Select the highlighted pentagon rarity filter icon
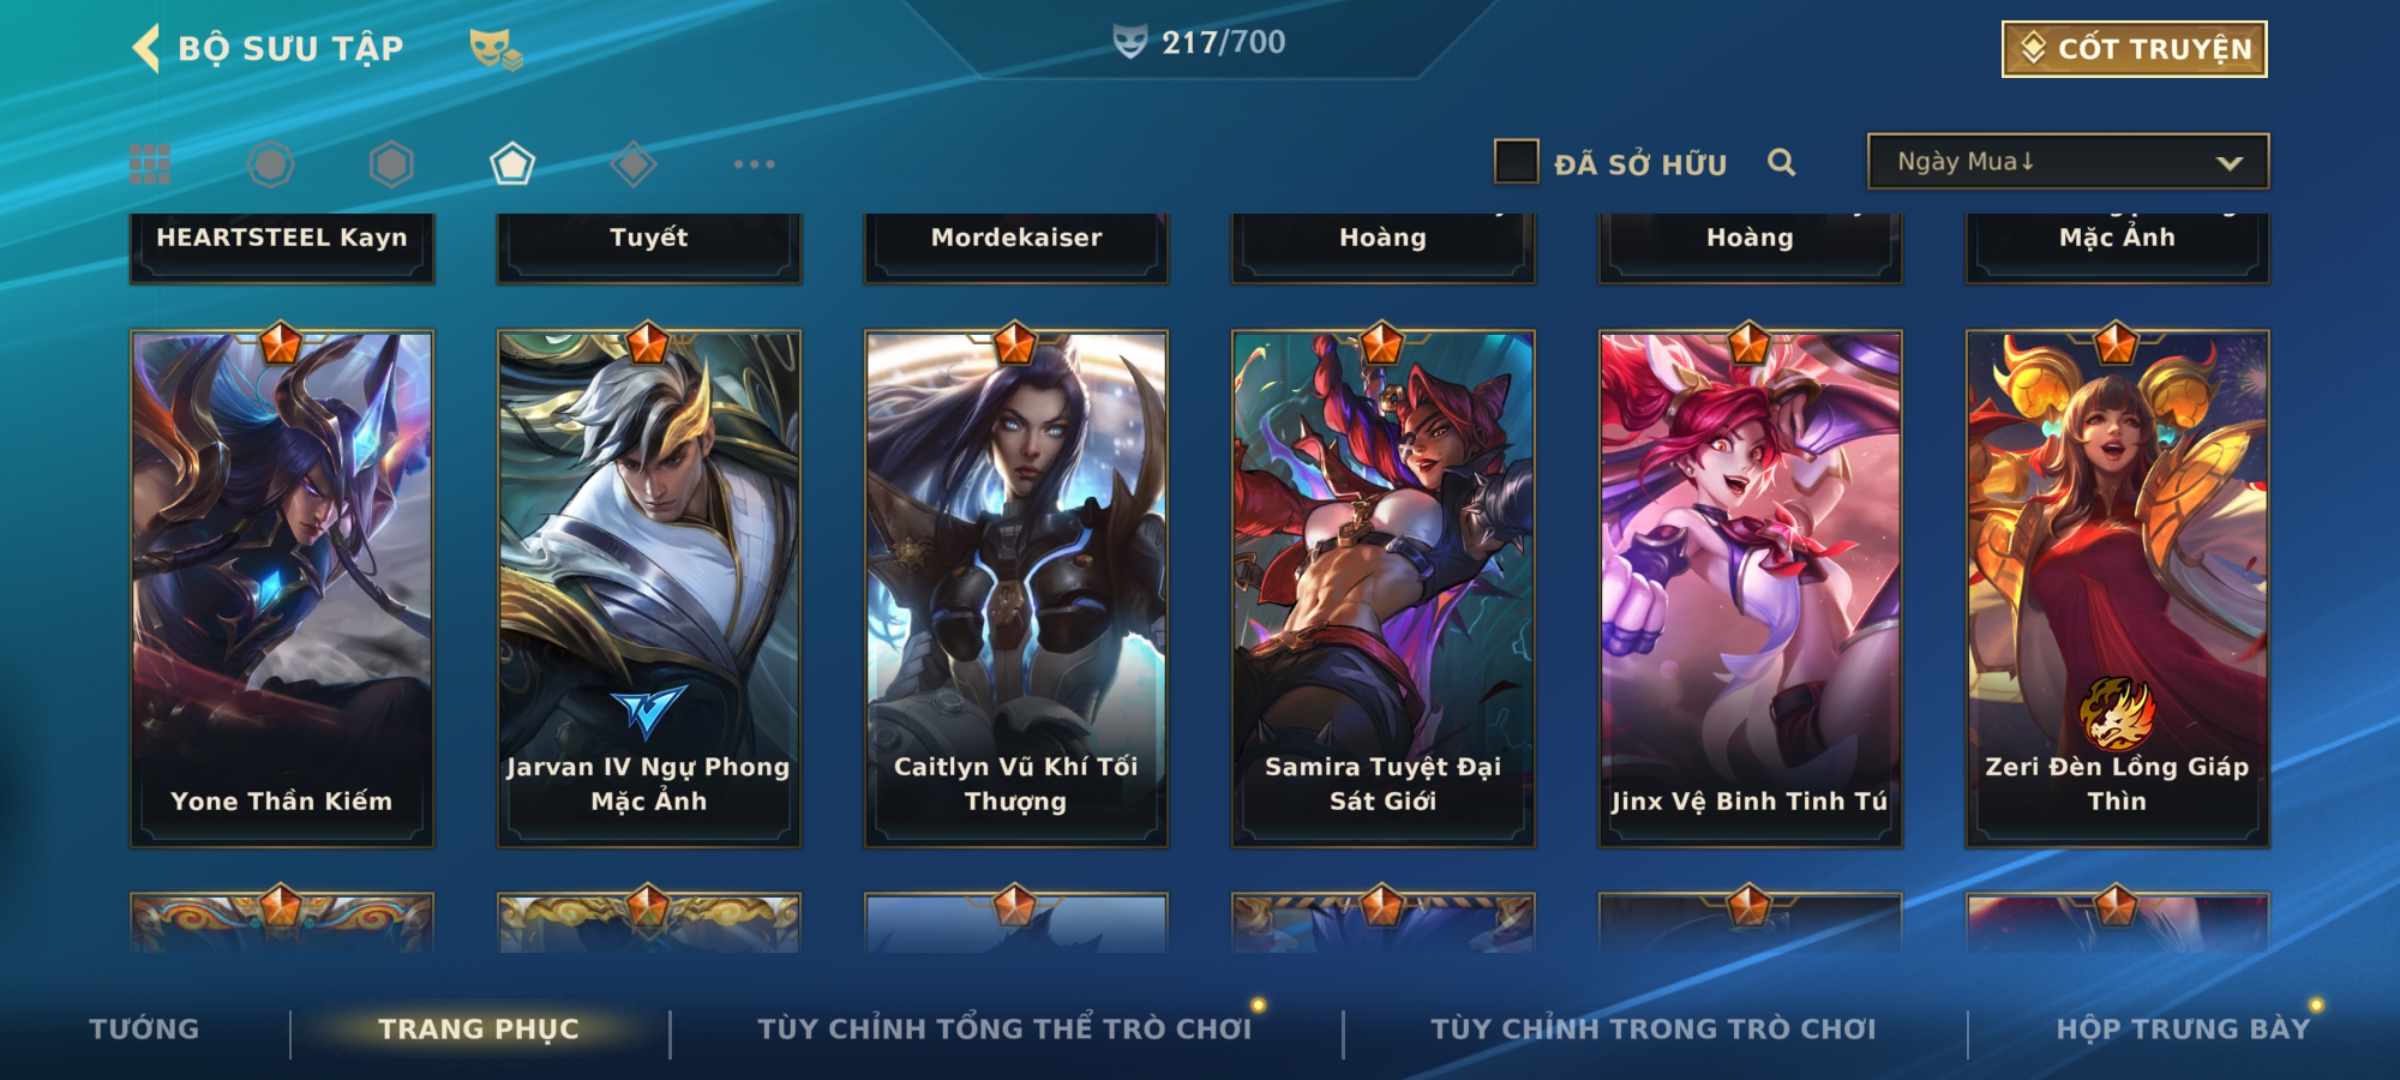Screen dimensions: 2400x1080 click(512, 164)
